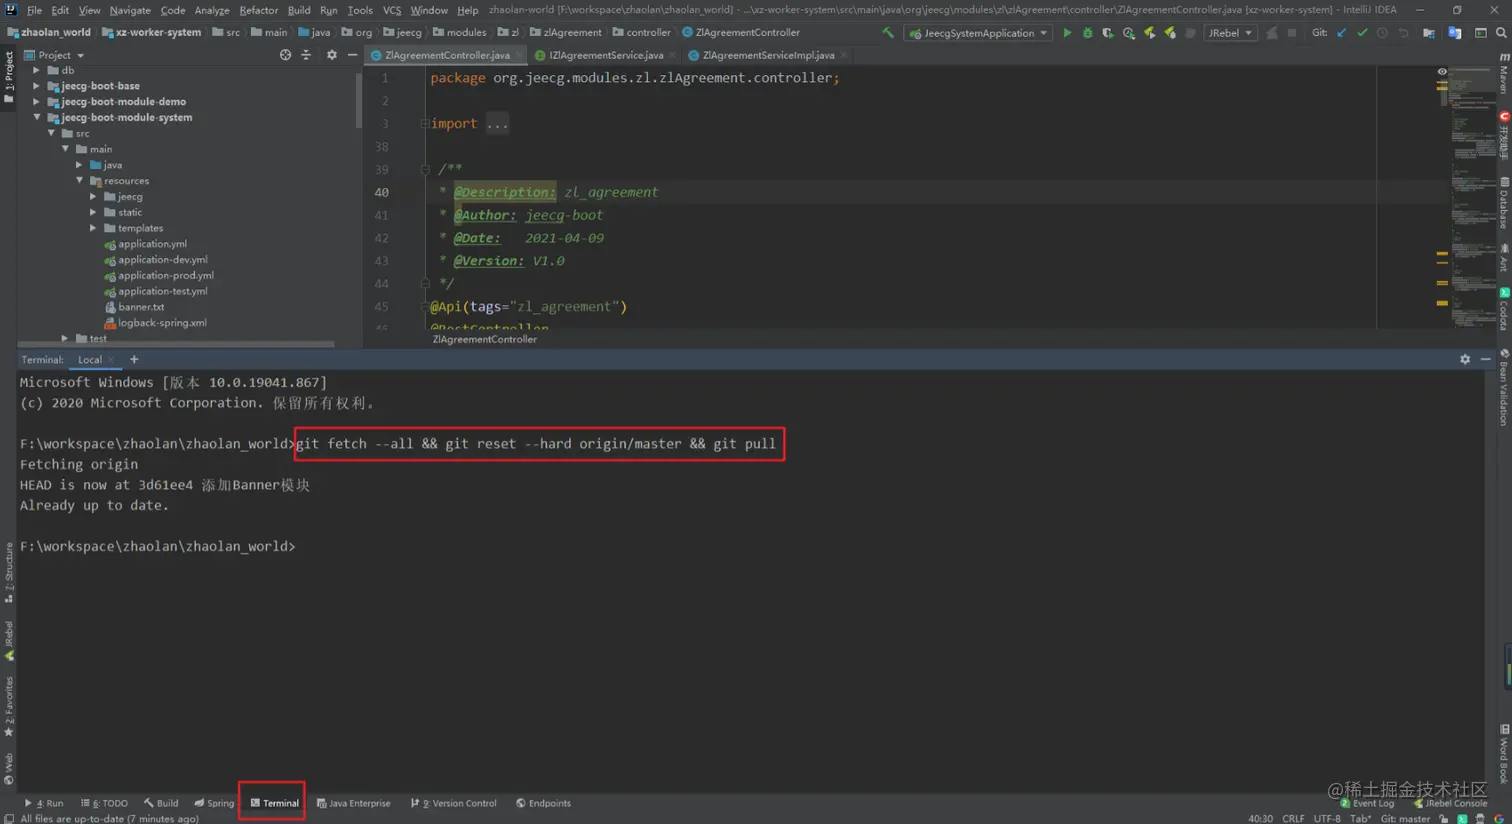The width and height of the screenshot is (1512, 824).
Task: Open application-dev.yml in the project tree
Action: [162, 260]
